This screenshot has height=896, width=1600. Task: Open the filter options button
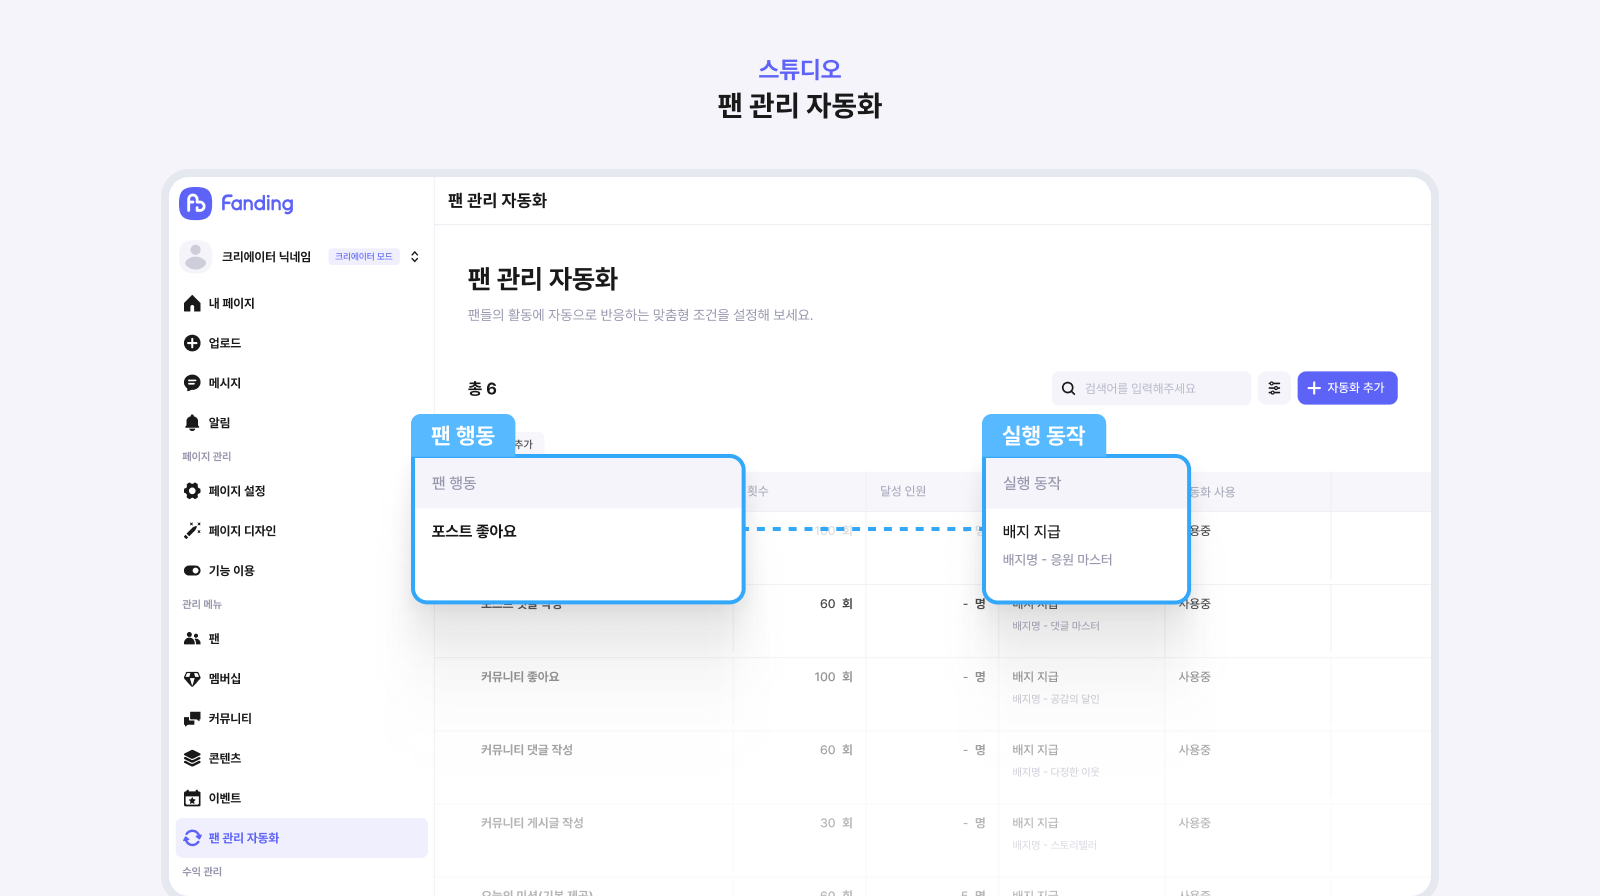click(x=1274, y=388)
